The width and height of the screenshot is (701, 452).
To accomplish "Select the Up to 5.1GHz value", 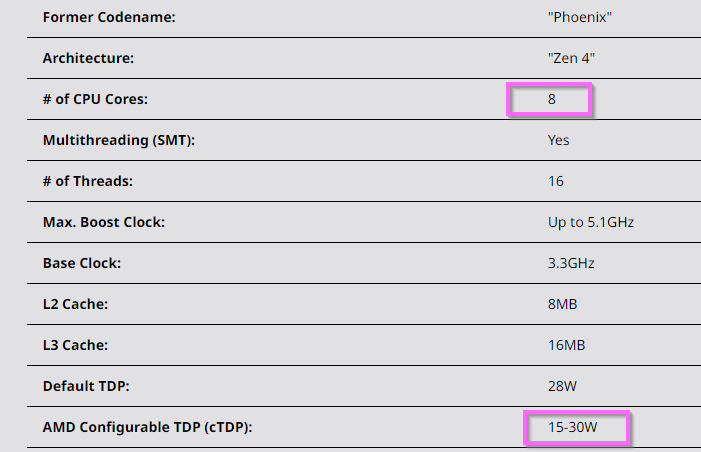I will click(591, 222).
